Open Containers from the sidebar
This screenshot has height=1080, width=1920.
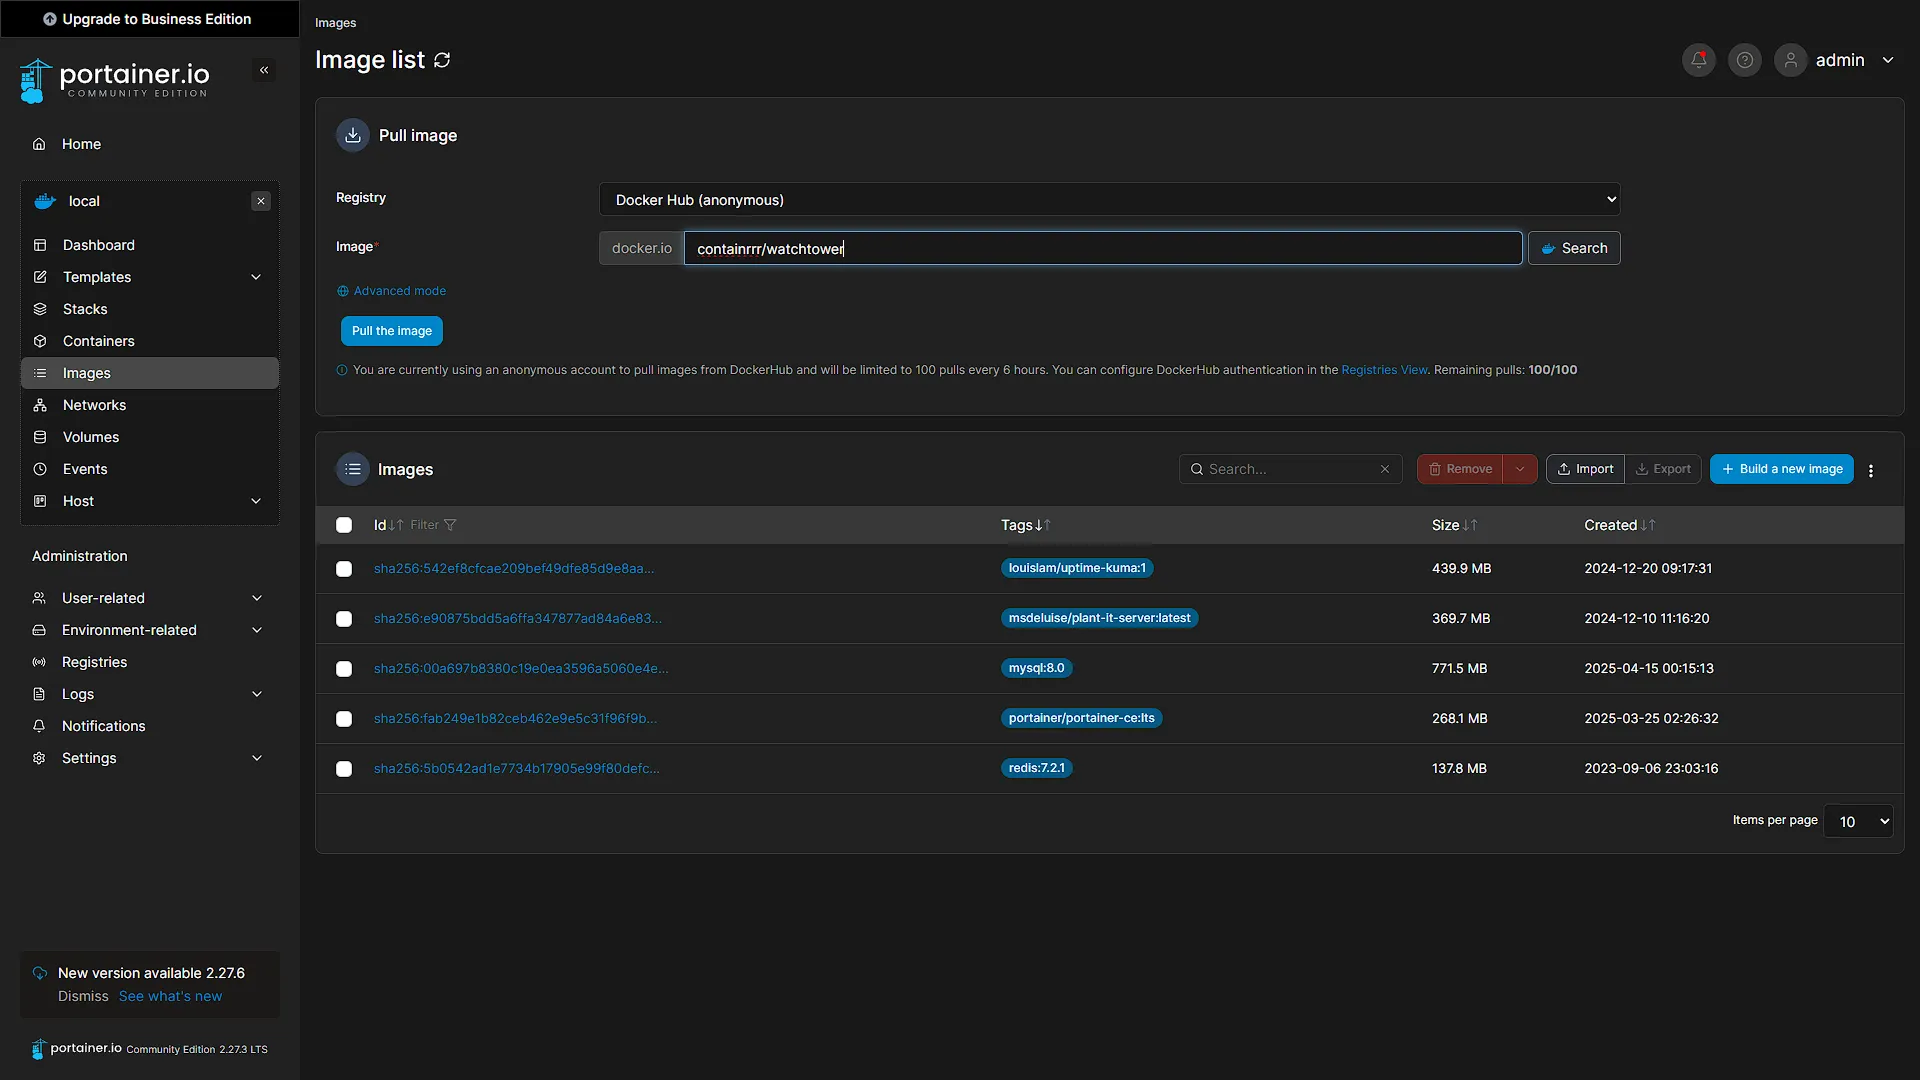[99, 341]
